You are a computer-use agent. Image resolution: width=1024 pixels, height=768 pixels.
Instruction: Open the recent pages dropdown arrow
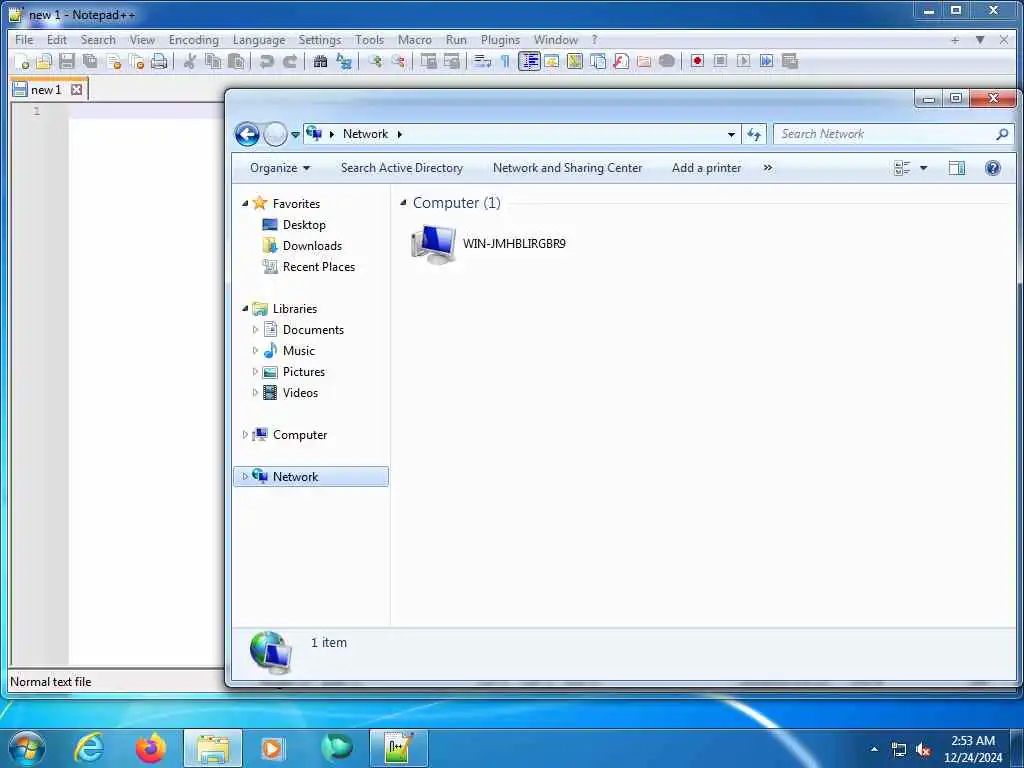295,135
